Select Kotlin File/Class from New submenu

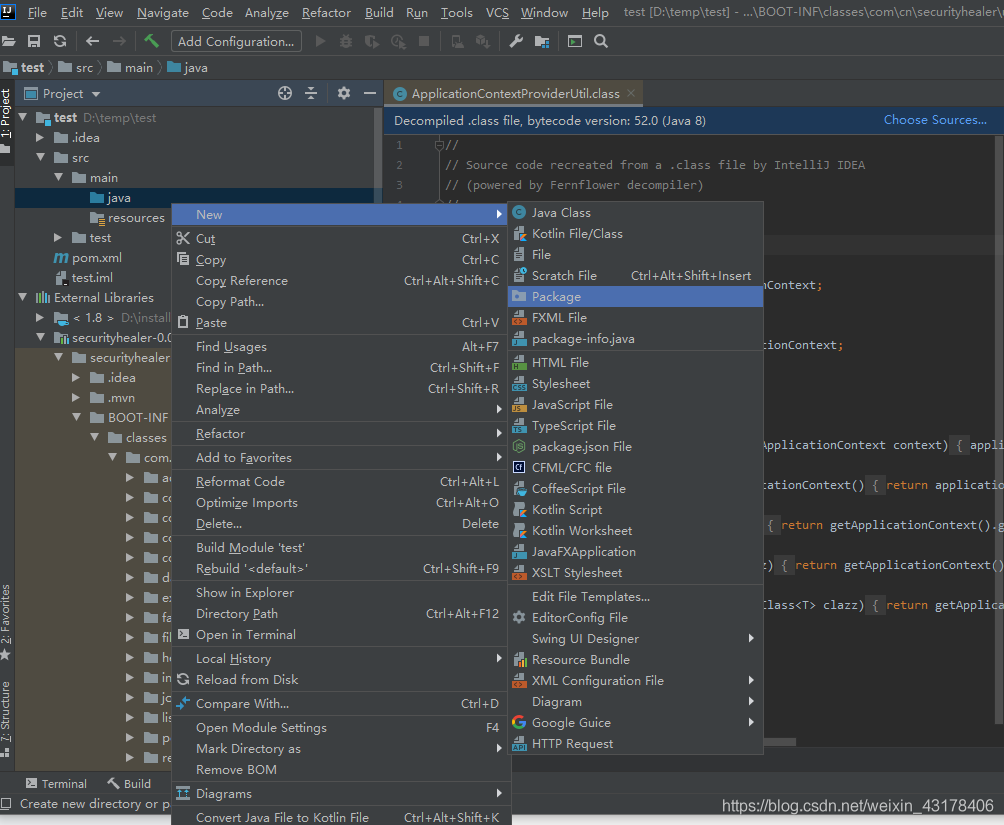[635, 234]
